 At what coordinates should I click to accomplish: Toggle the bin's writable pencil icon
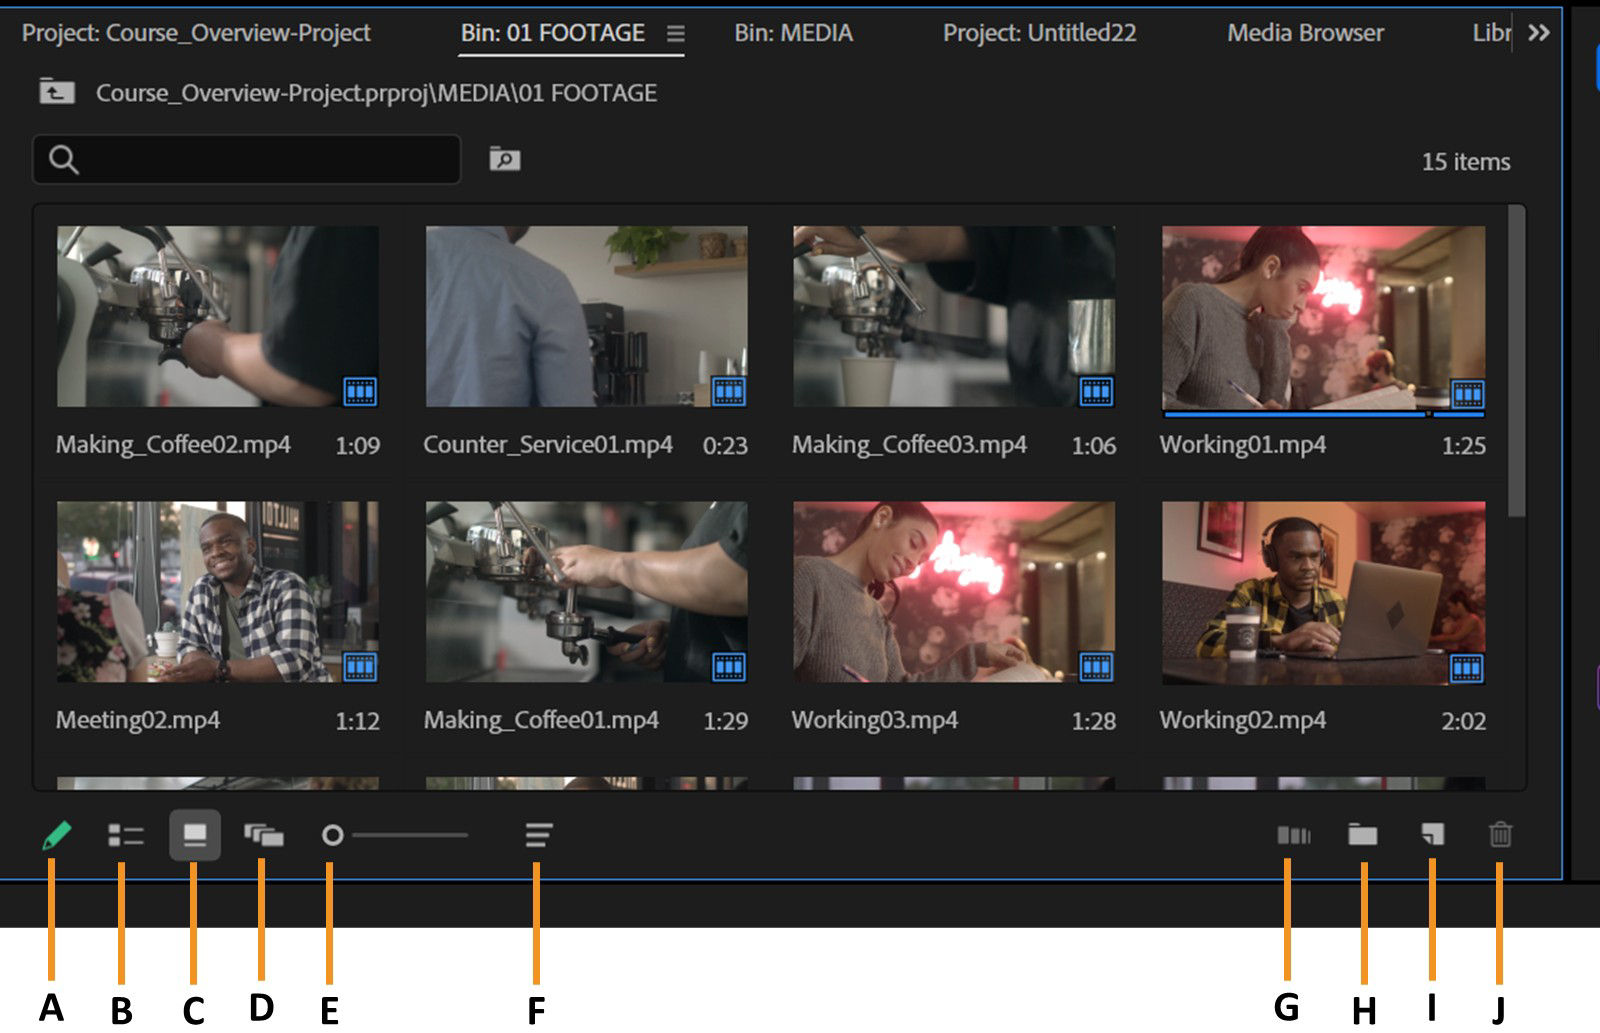point(52,838)
